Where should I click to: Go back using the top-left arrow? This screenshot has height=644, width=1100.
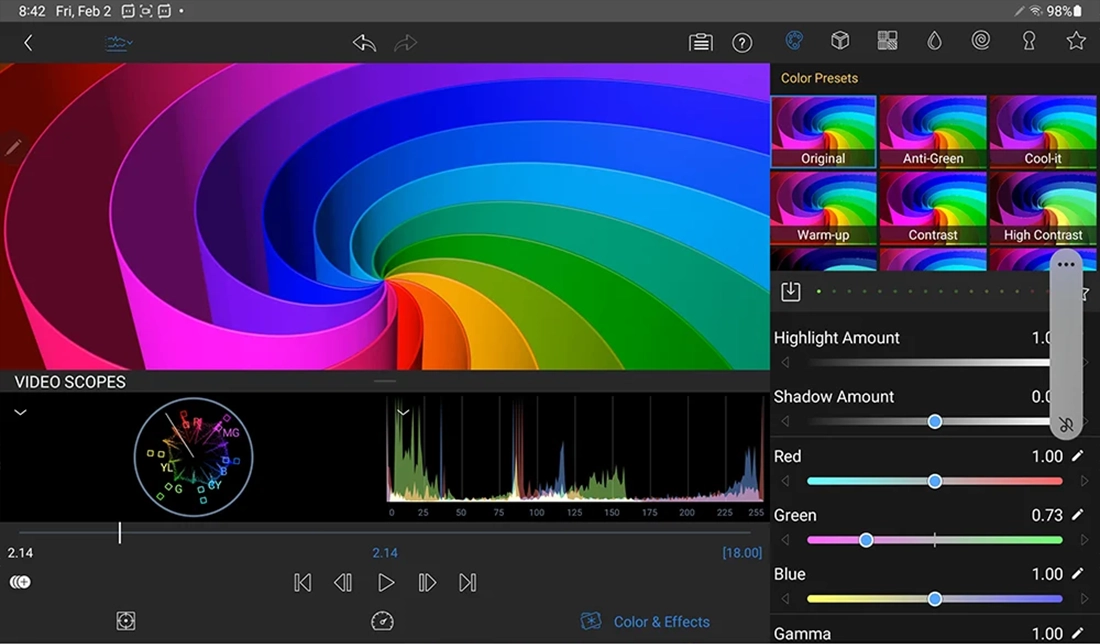coord(28,42)
